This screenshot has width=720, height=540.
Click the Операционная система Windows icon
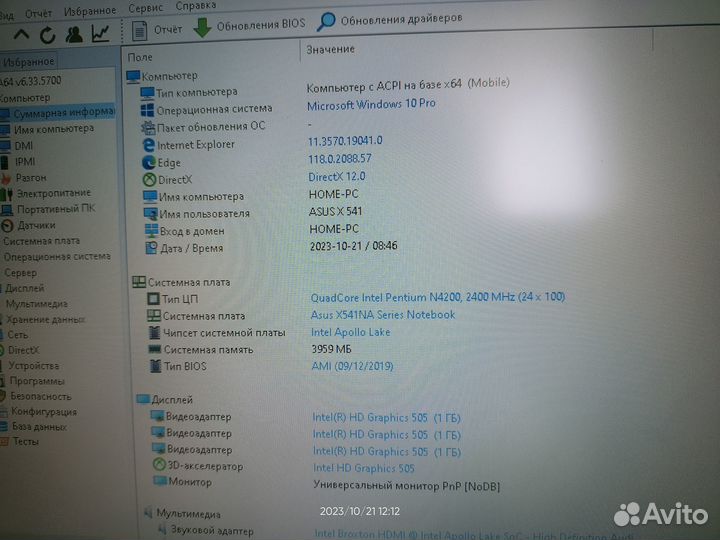click(x=147, y=110)
